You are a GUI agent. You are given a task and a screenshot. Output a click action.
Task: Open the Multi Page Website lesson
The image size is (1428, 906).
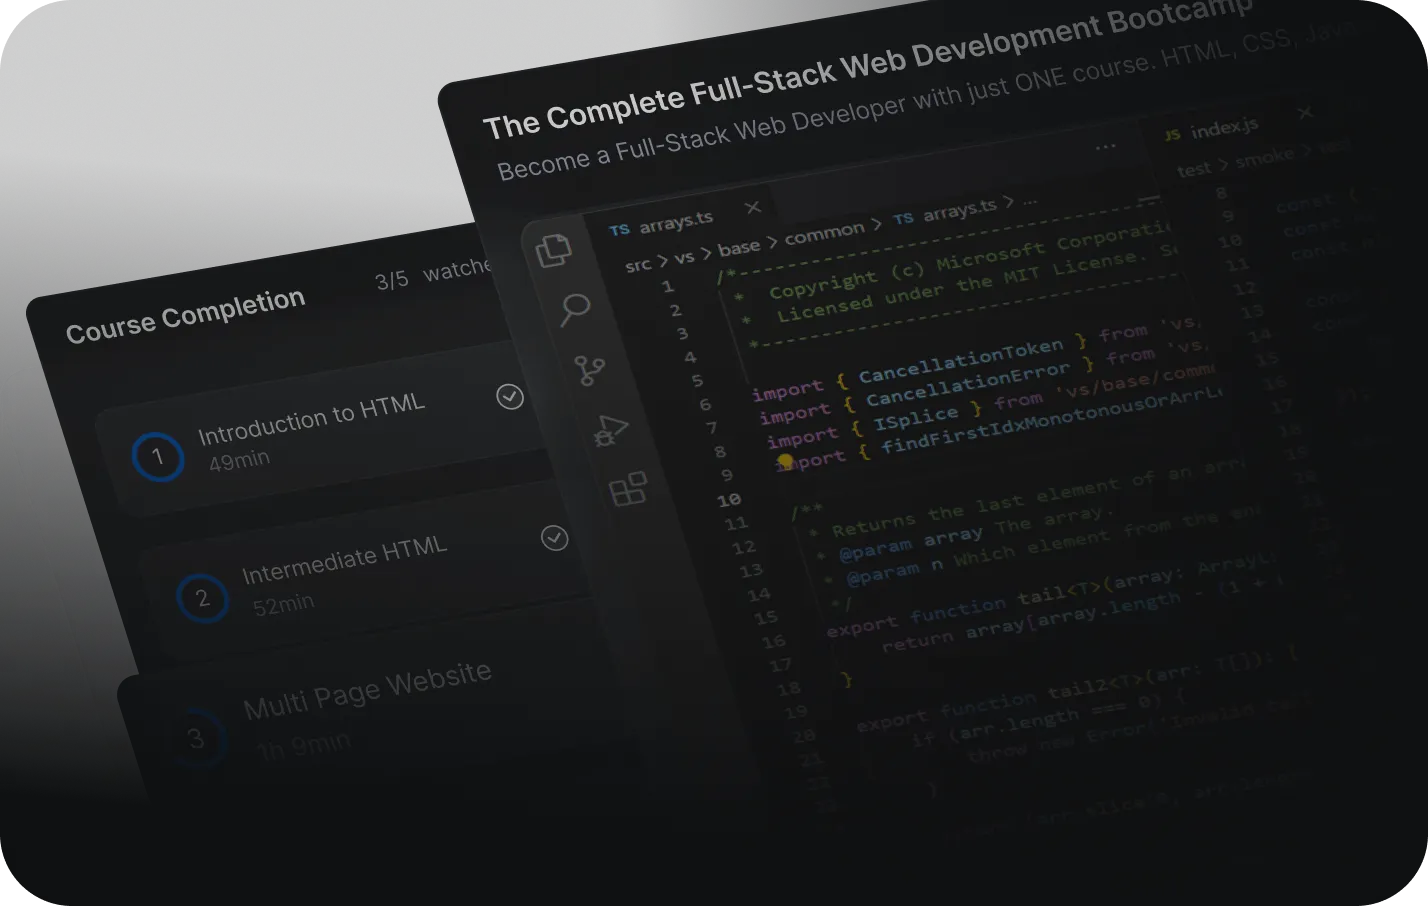click(x=380, y=722)
